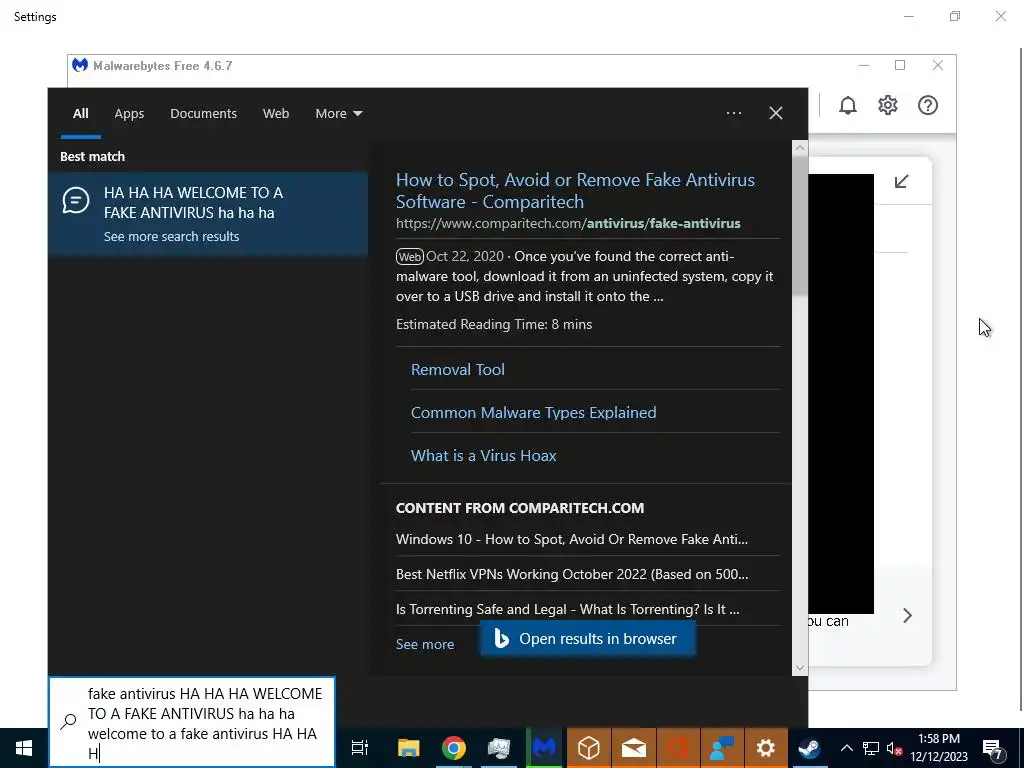Expand the More filter dropdown

[338, 114]
